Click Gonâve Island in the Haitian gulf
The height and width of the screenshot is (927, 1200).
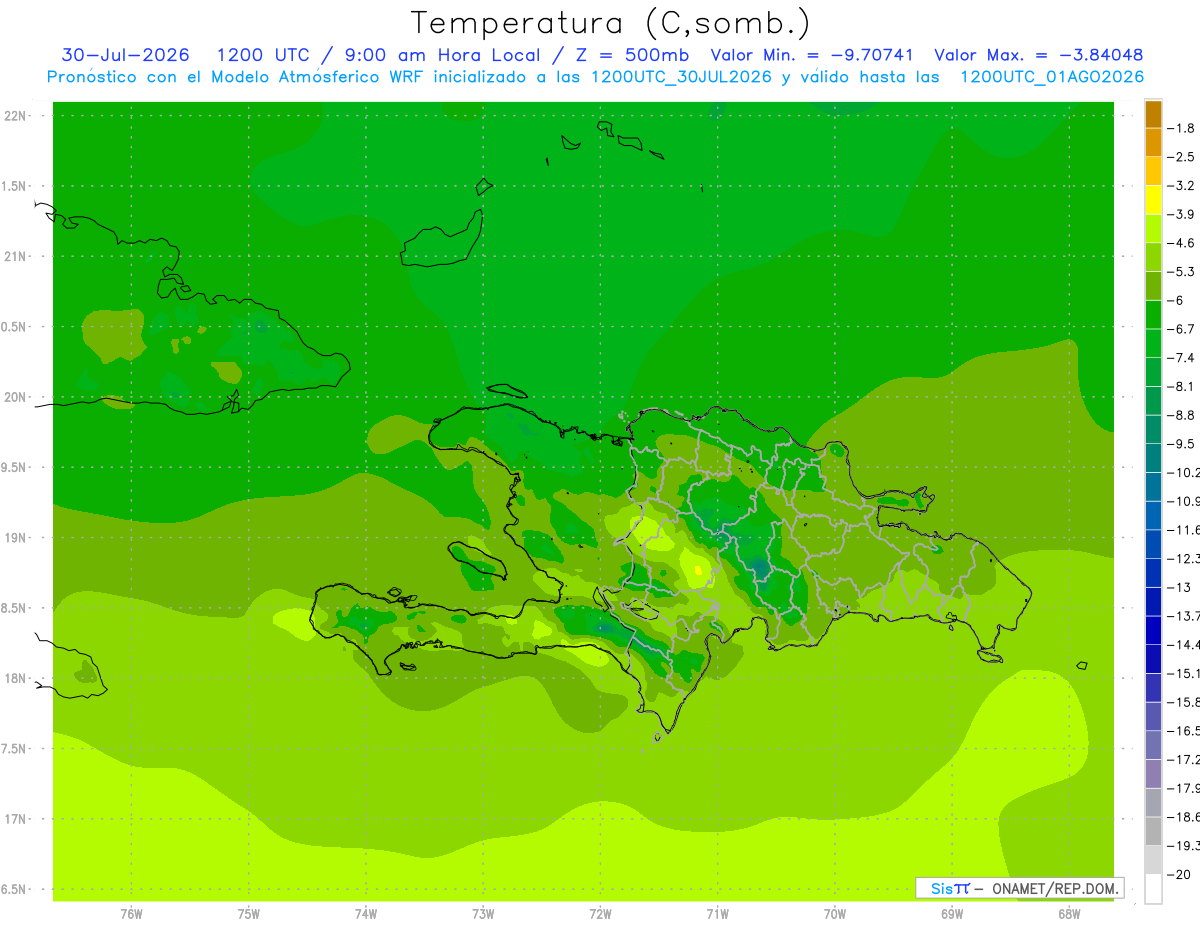478,559
